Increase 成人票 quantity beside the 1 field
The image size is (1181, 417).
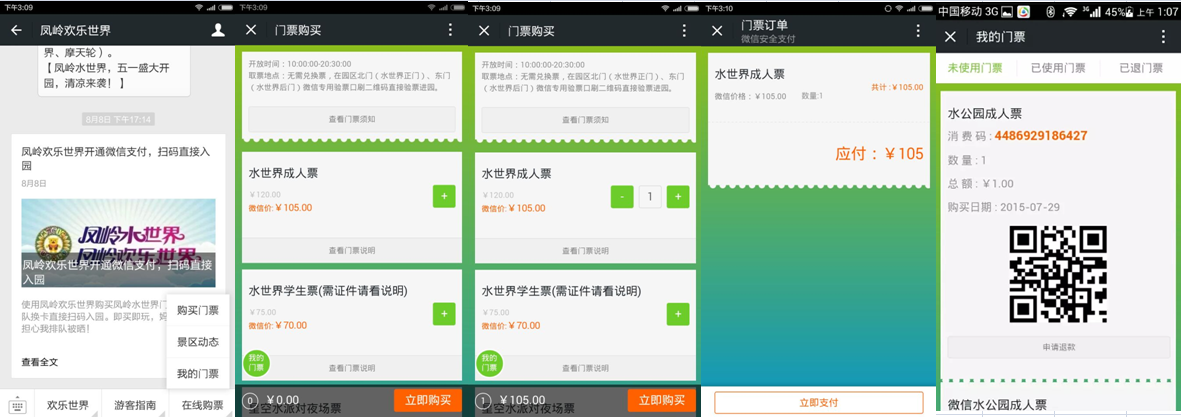(678, 197)
